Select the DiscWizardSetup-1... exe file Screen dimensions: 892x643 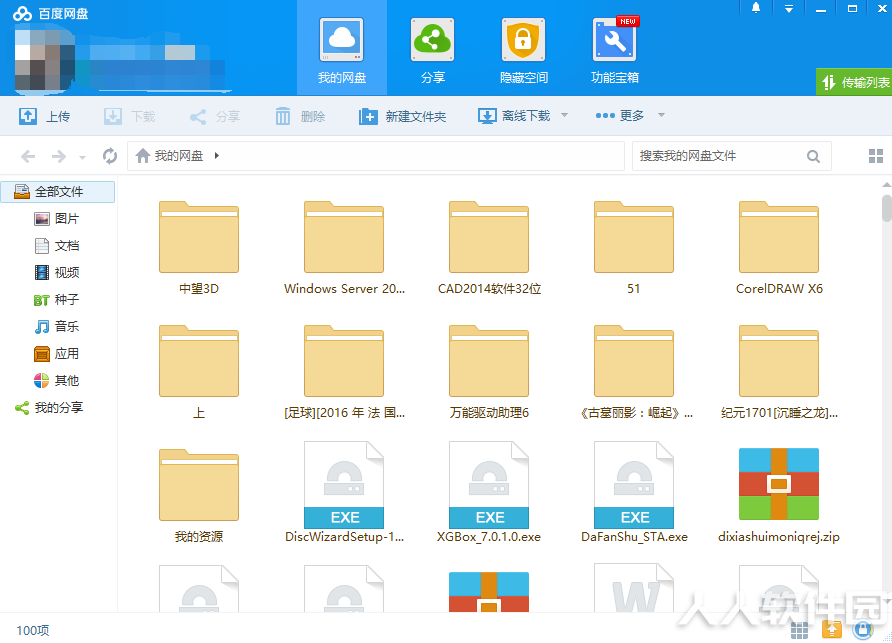click(x=344, y=493)
